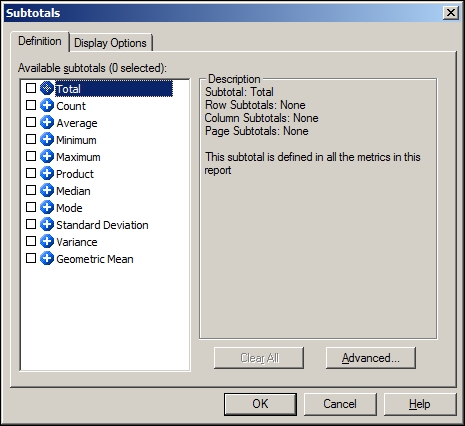Select the Count list item label
The image size is (465, 426).
[71, 106]
